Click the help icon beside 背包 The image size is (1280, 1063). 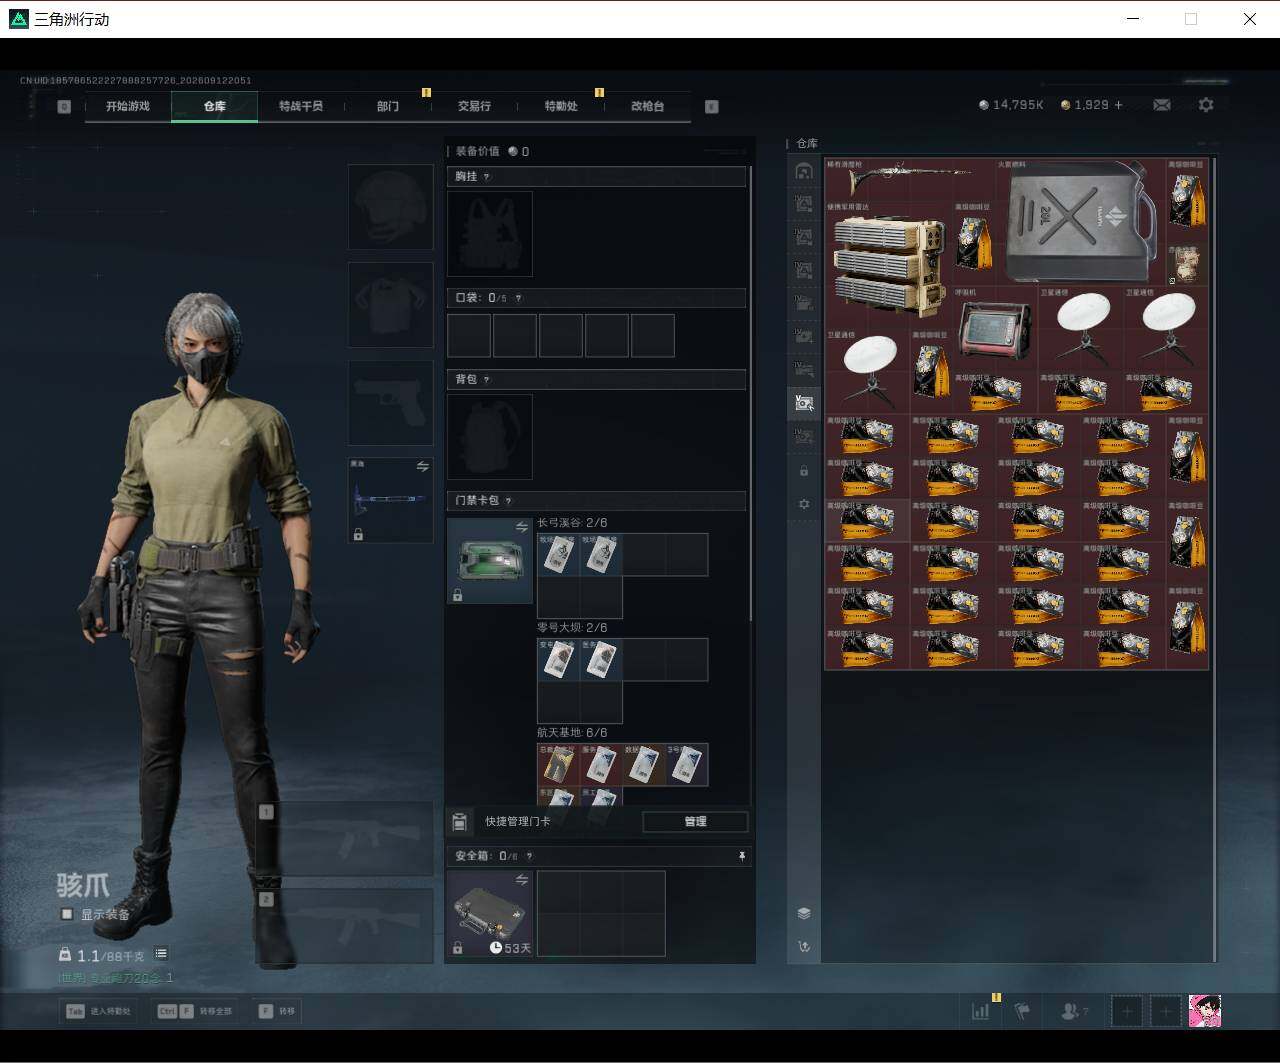(x=487, y=380)
